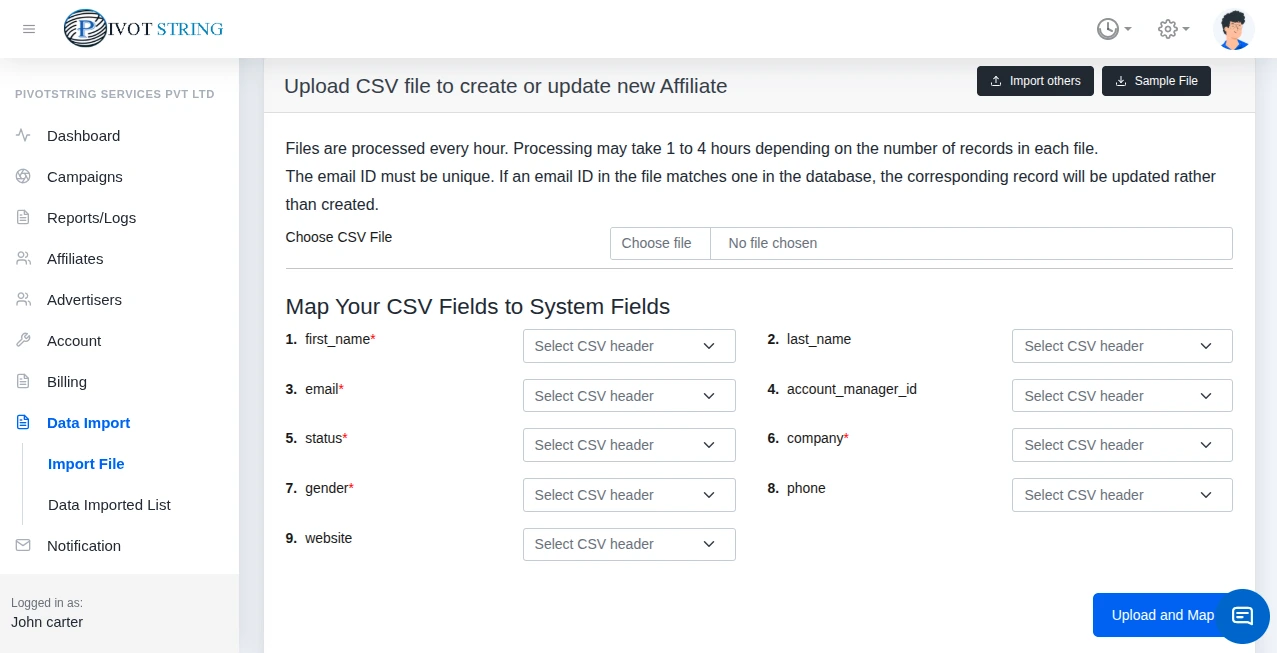Click Choose file to browse CSV
This screenshot has height=653, width=1277.
click(657, 243)
